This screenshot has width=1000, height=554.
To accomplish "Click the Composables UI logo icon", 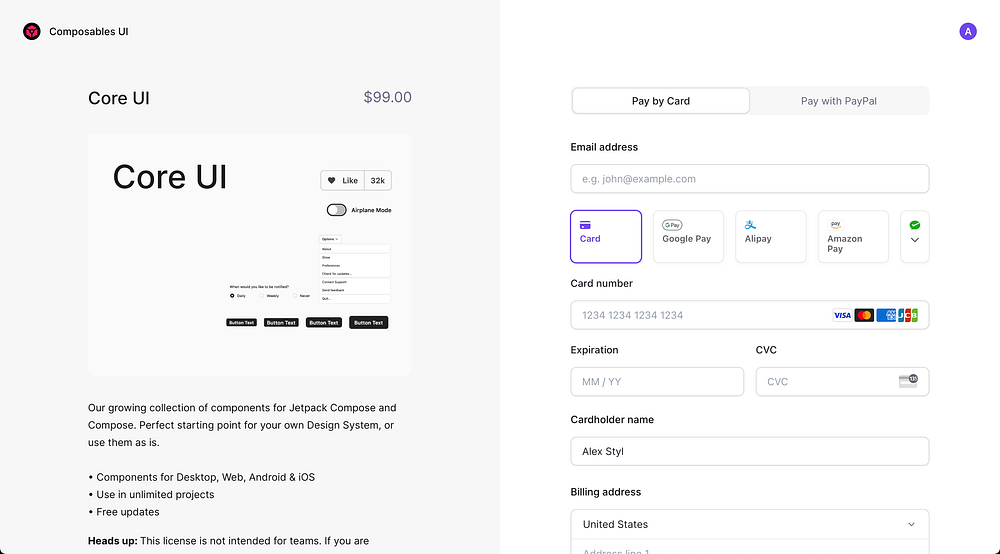I will (x=32, y=32).
